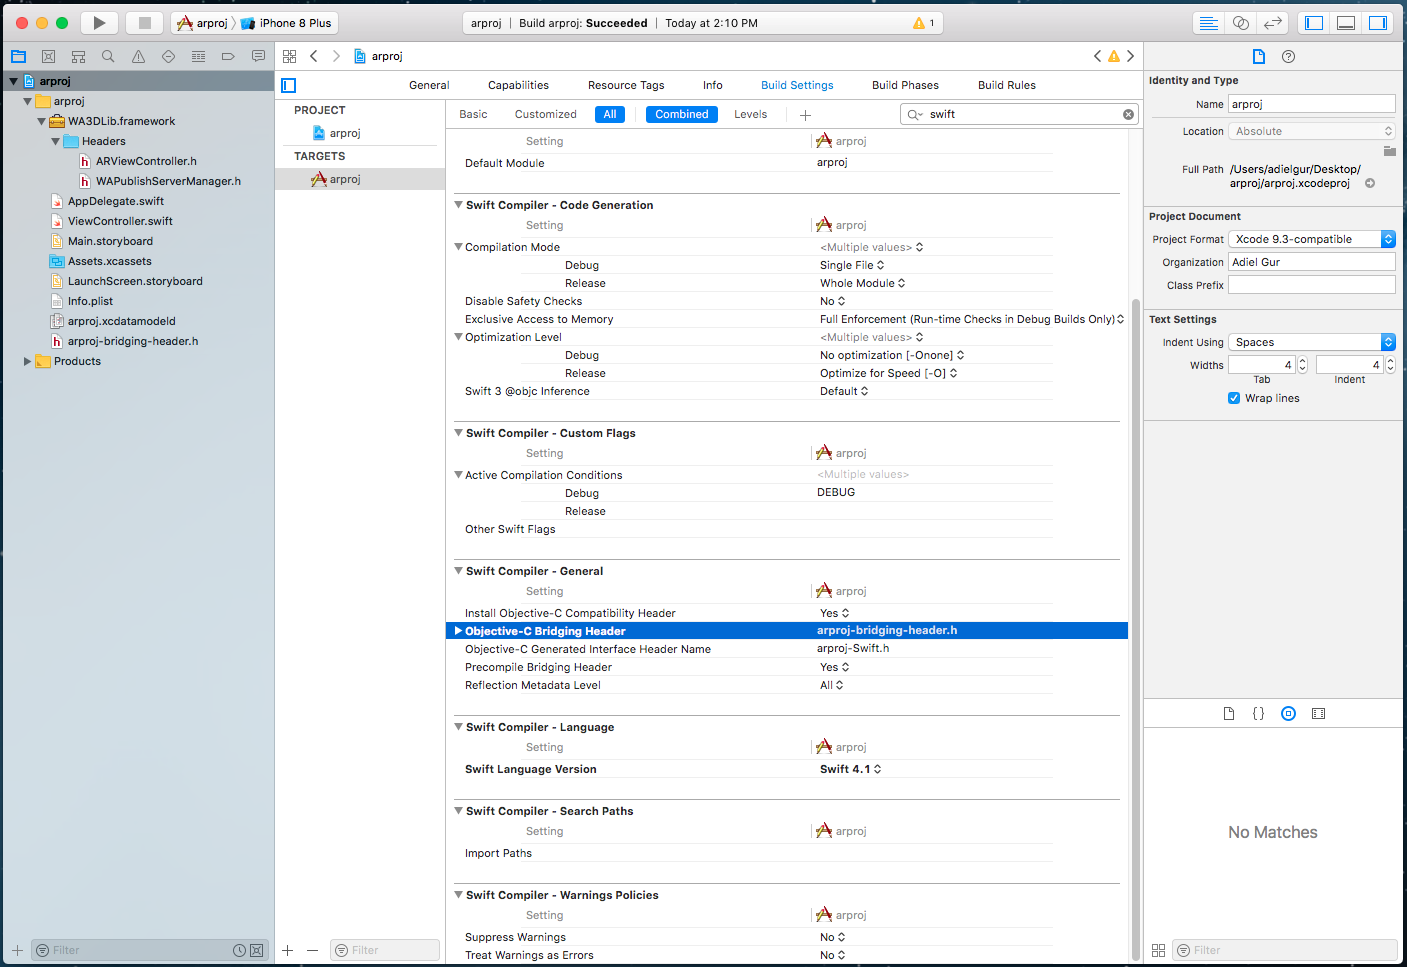Open the Project Format dropdown
1407x967 pixels.
tap(1311, 239)
